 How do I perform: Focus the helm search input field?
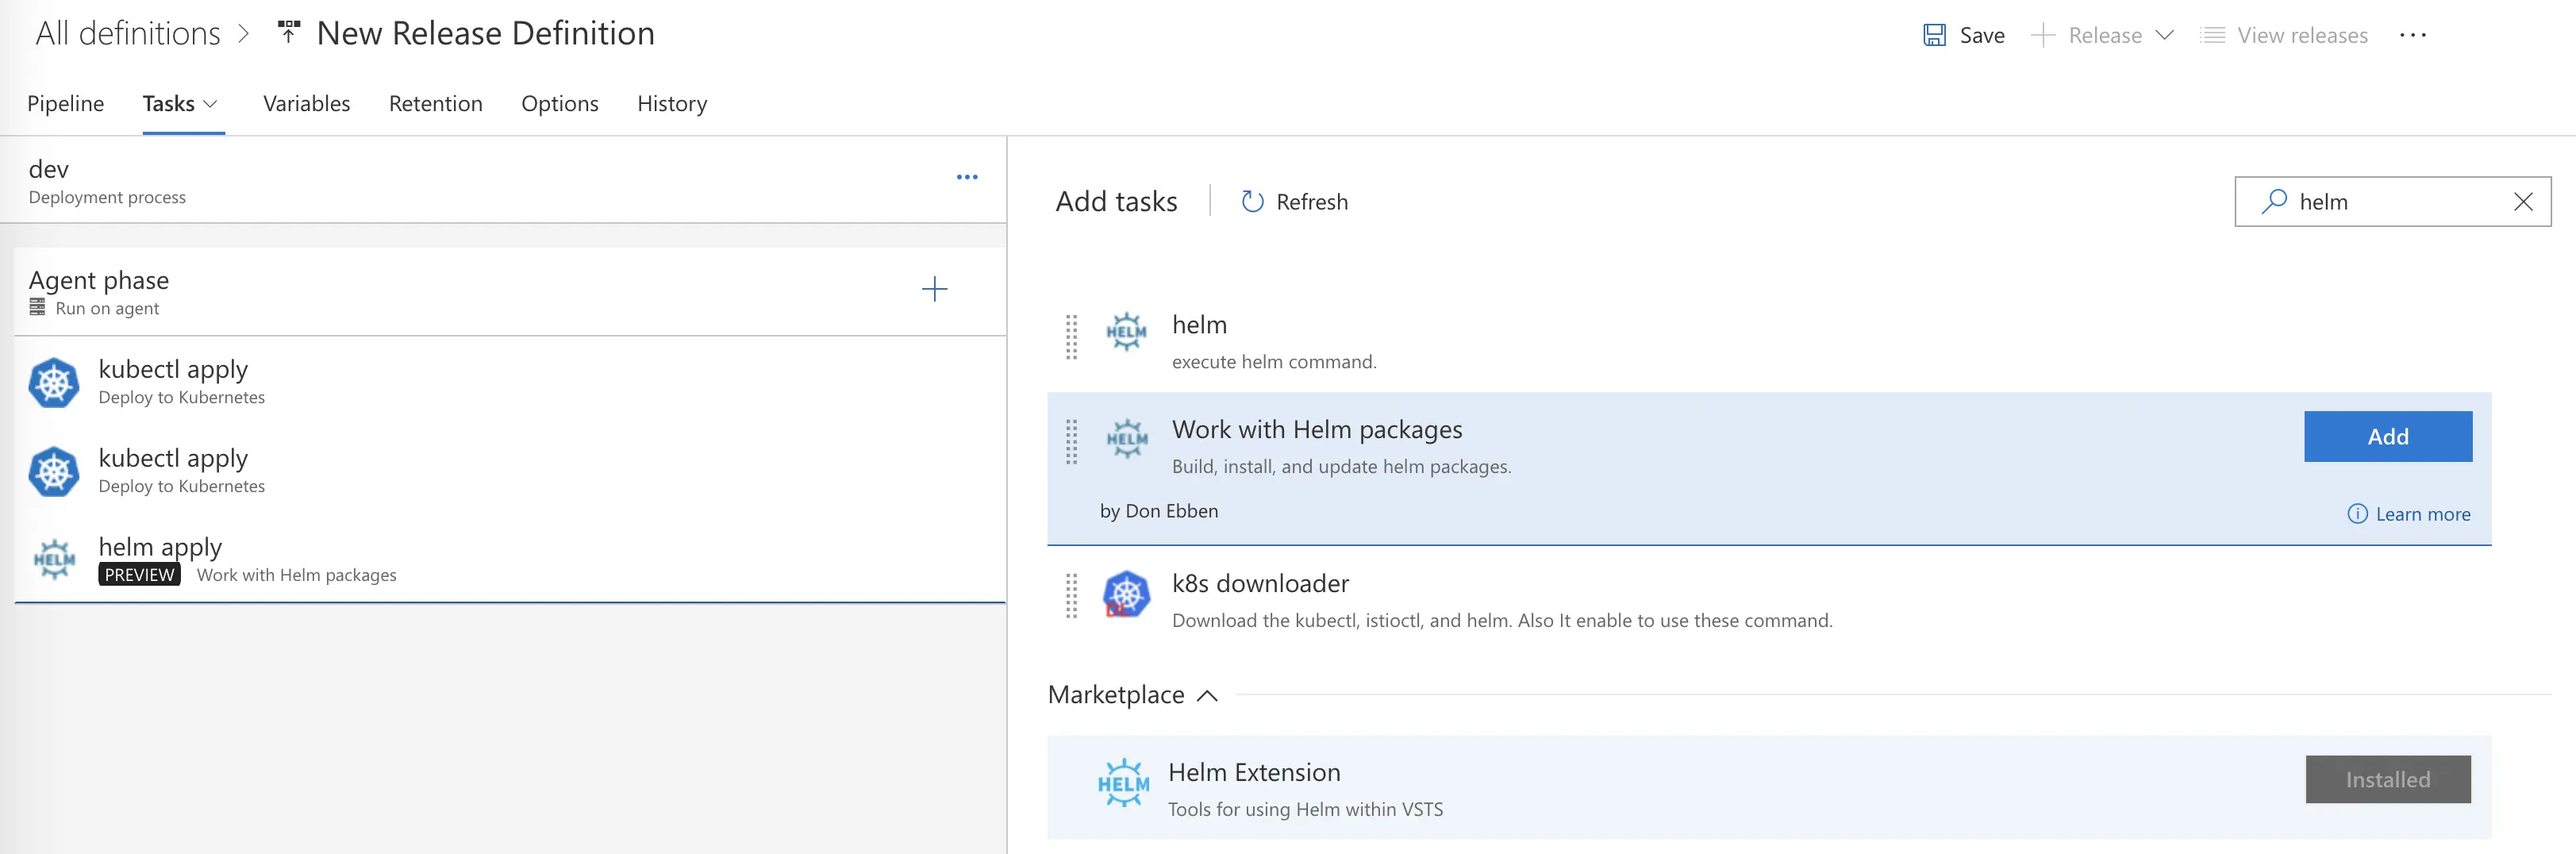click(2392, 202)
